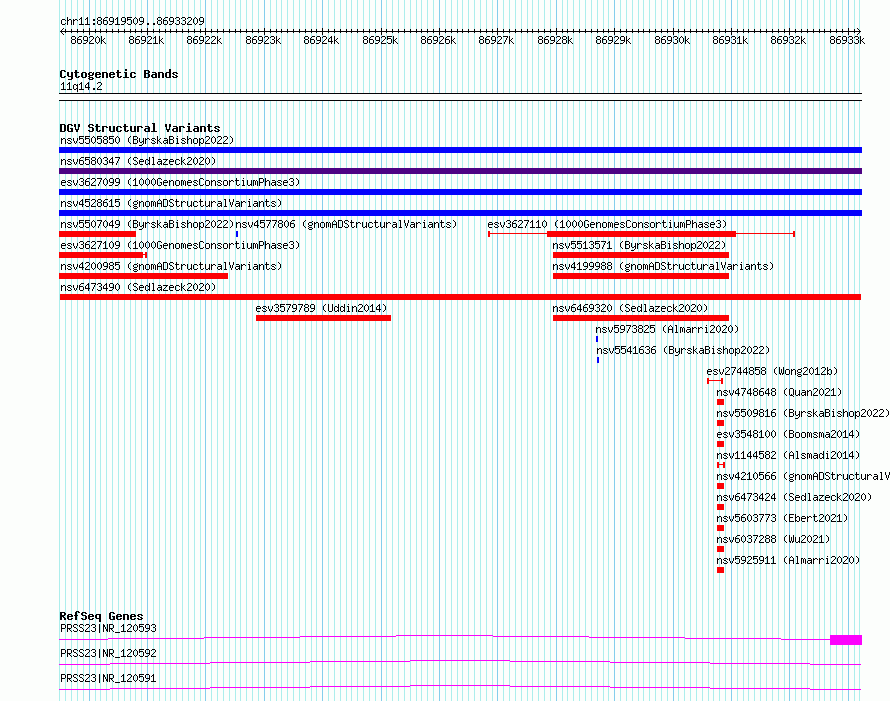Click the 86930k ruler position

[x=672, y=40]
